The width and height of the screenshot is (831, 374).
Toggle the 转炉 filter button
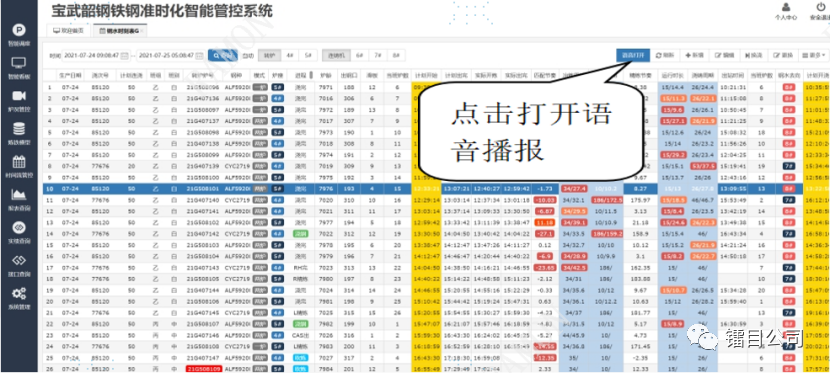tap(270, 55)
